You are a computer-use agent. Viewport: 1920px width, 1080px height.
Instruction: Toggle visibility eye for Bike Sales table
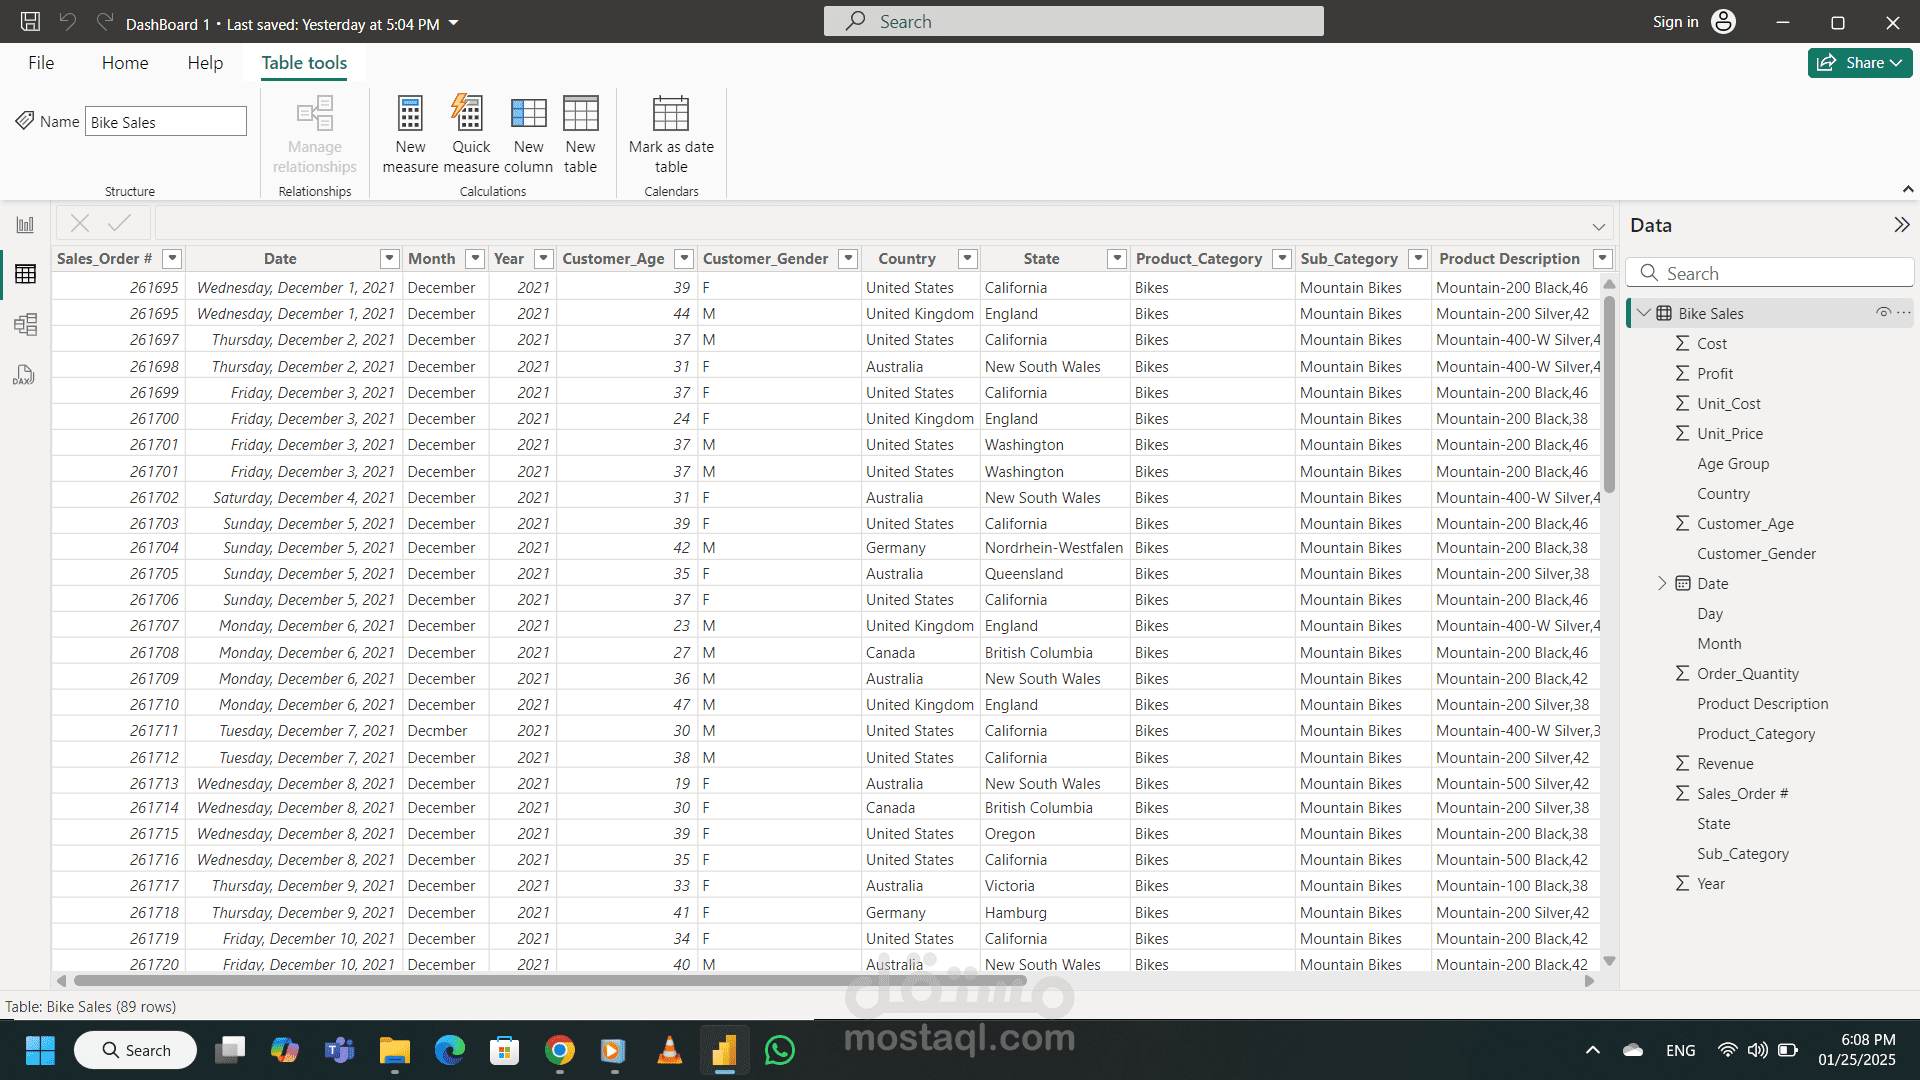1883,313
